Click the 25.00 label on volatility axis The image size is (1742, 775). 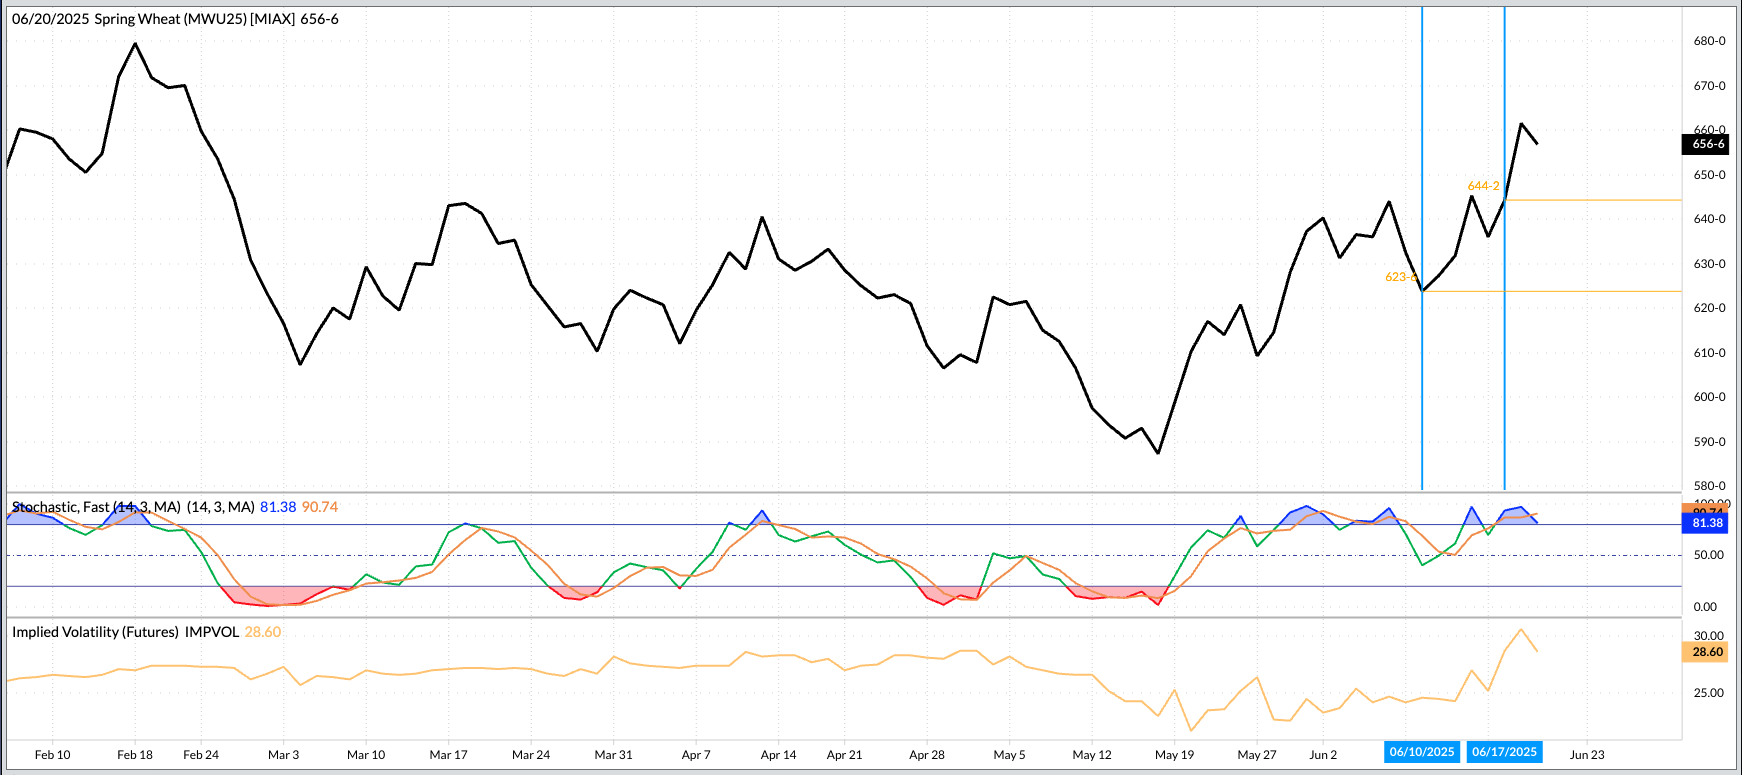[1708, 693]
